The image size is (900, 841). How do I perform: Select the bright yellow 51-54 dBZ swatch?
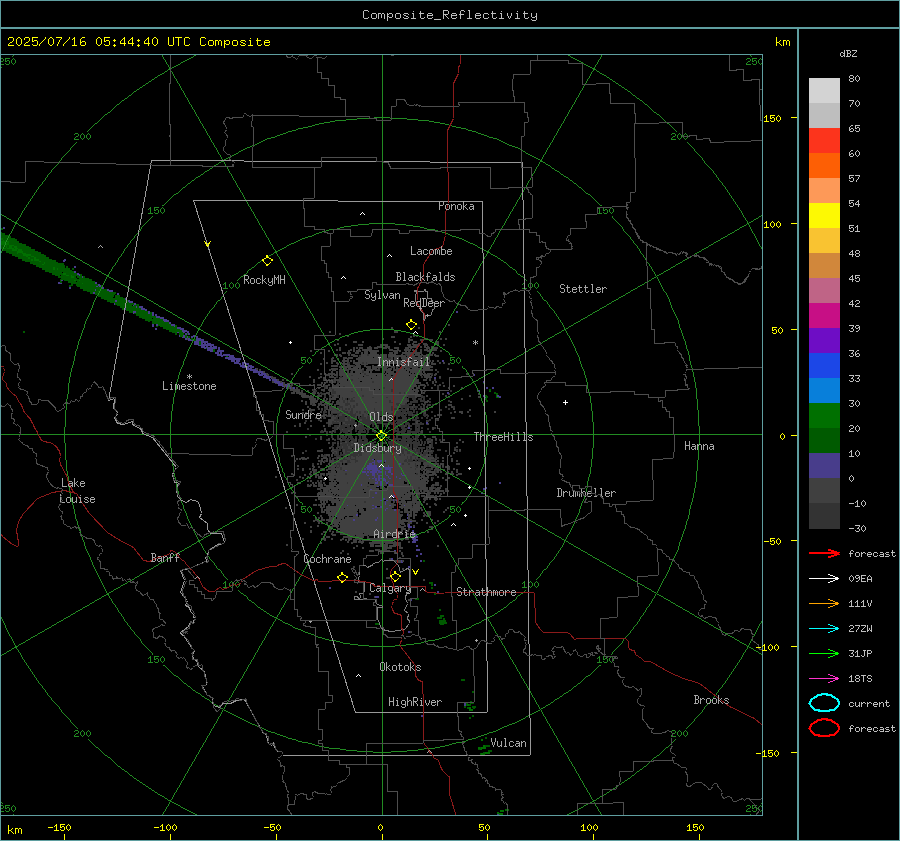coord(824,216)
